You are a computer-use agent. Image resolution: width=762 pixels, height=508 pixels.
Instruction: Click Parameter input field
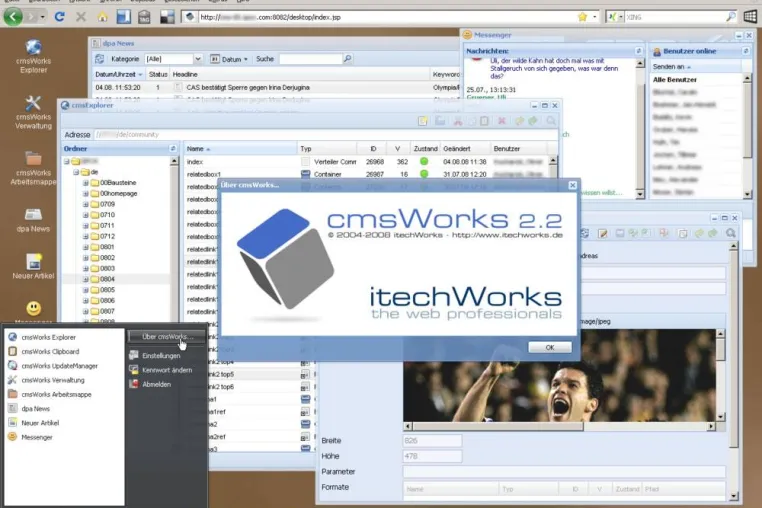(x=564, y=472)
